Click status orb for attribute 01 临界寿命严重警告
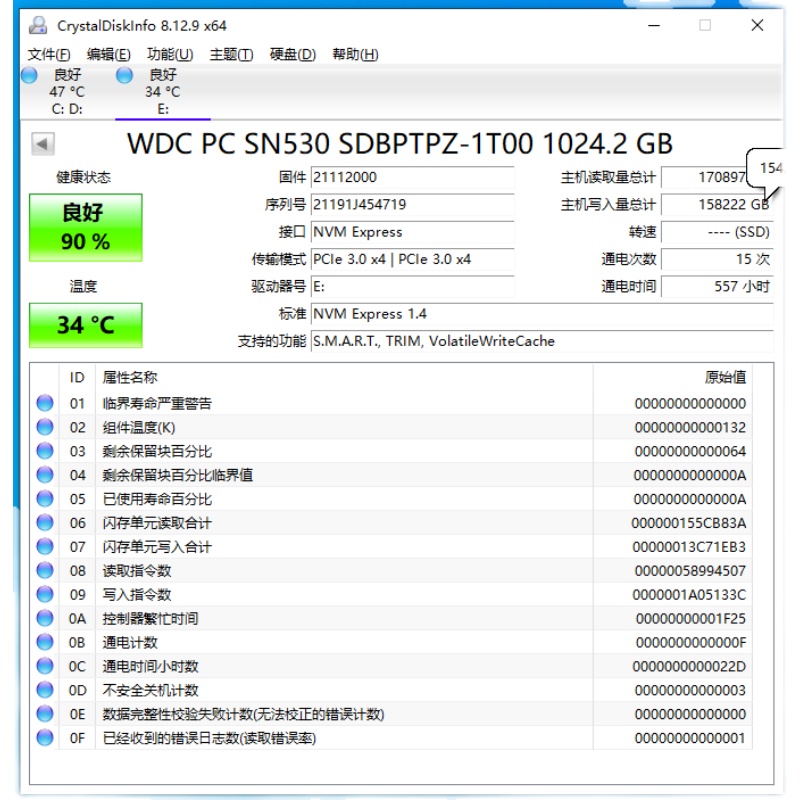800x800 pixels. coord(45,403)
